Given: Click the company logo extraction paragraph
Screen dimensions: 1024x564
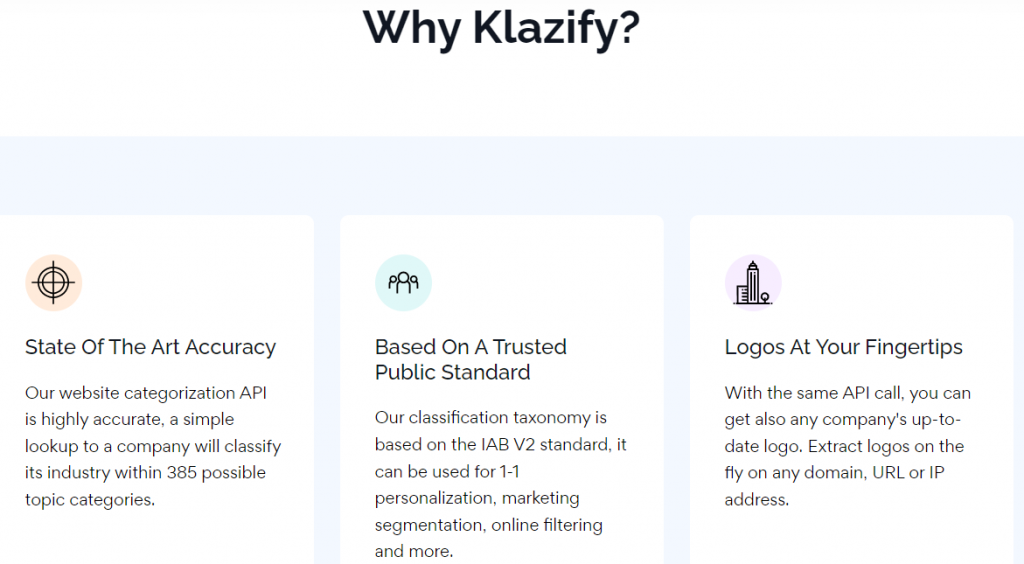Looking at the screenshot, I should 848,446.
